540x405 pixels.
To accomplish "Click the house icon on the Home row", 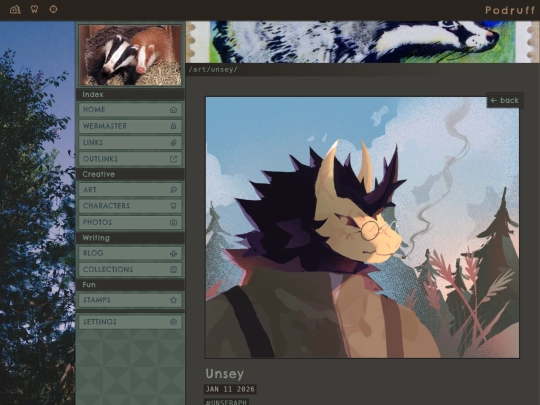I will pyautogui.click(x=173, y=110).
